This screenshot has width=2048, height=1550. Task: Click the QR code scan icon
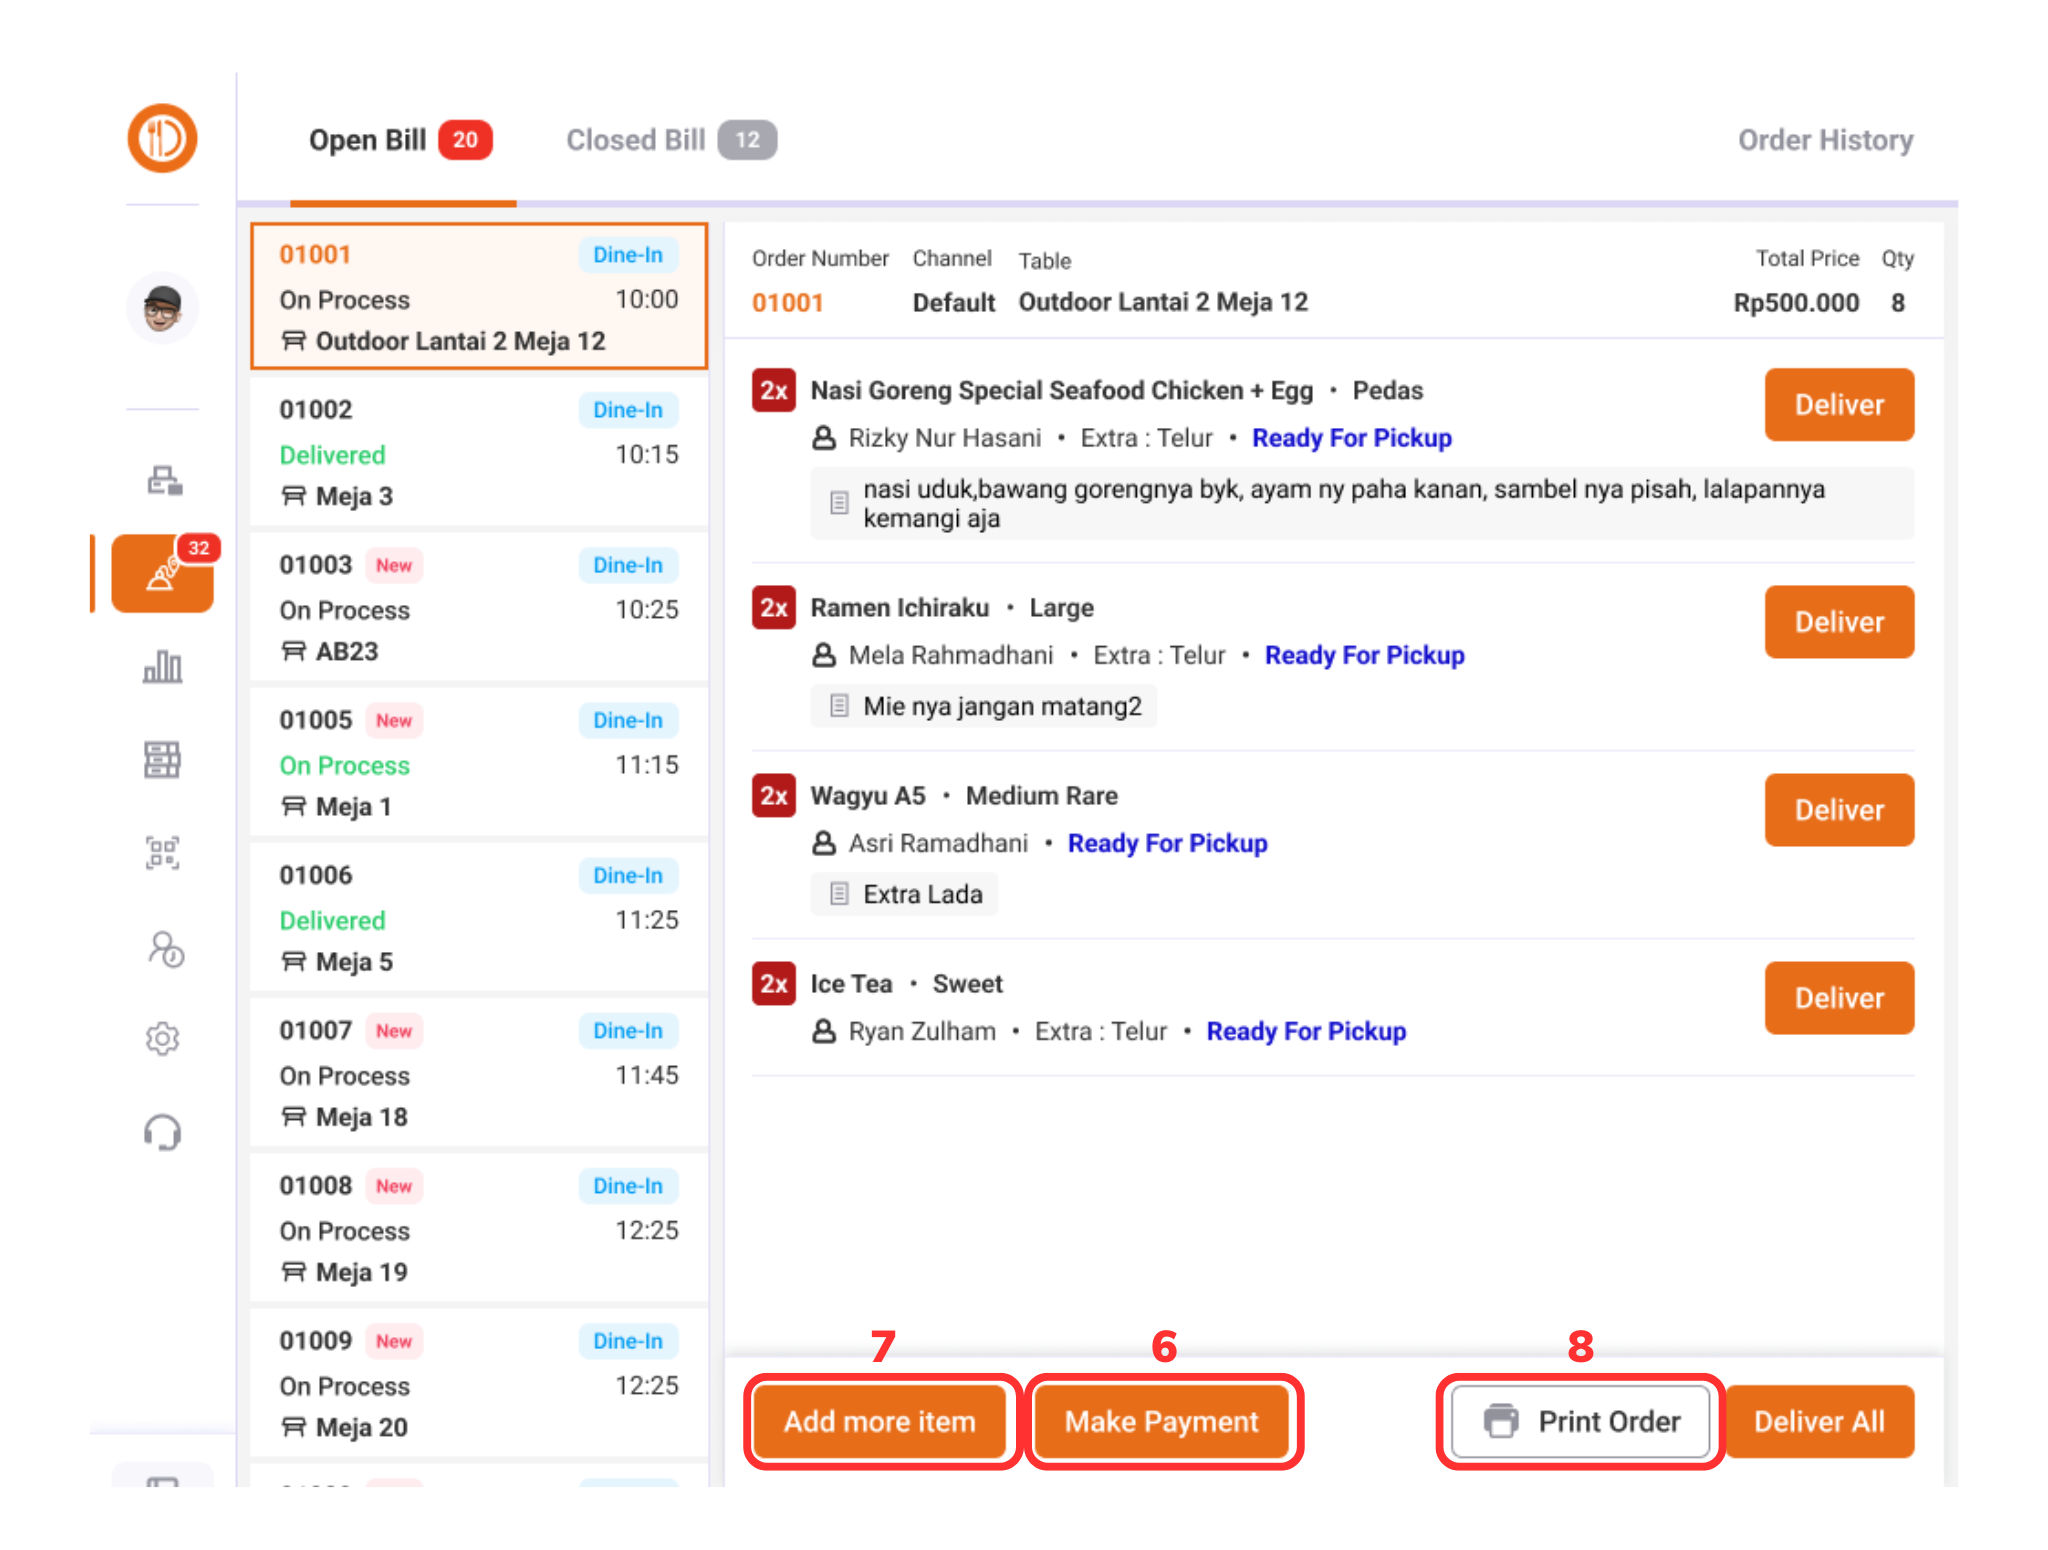click(162, 853)
